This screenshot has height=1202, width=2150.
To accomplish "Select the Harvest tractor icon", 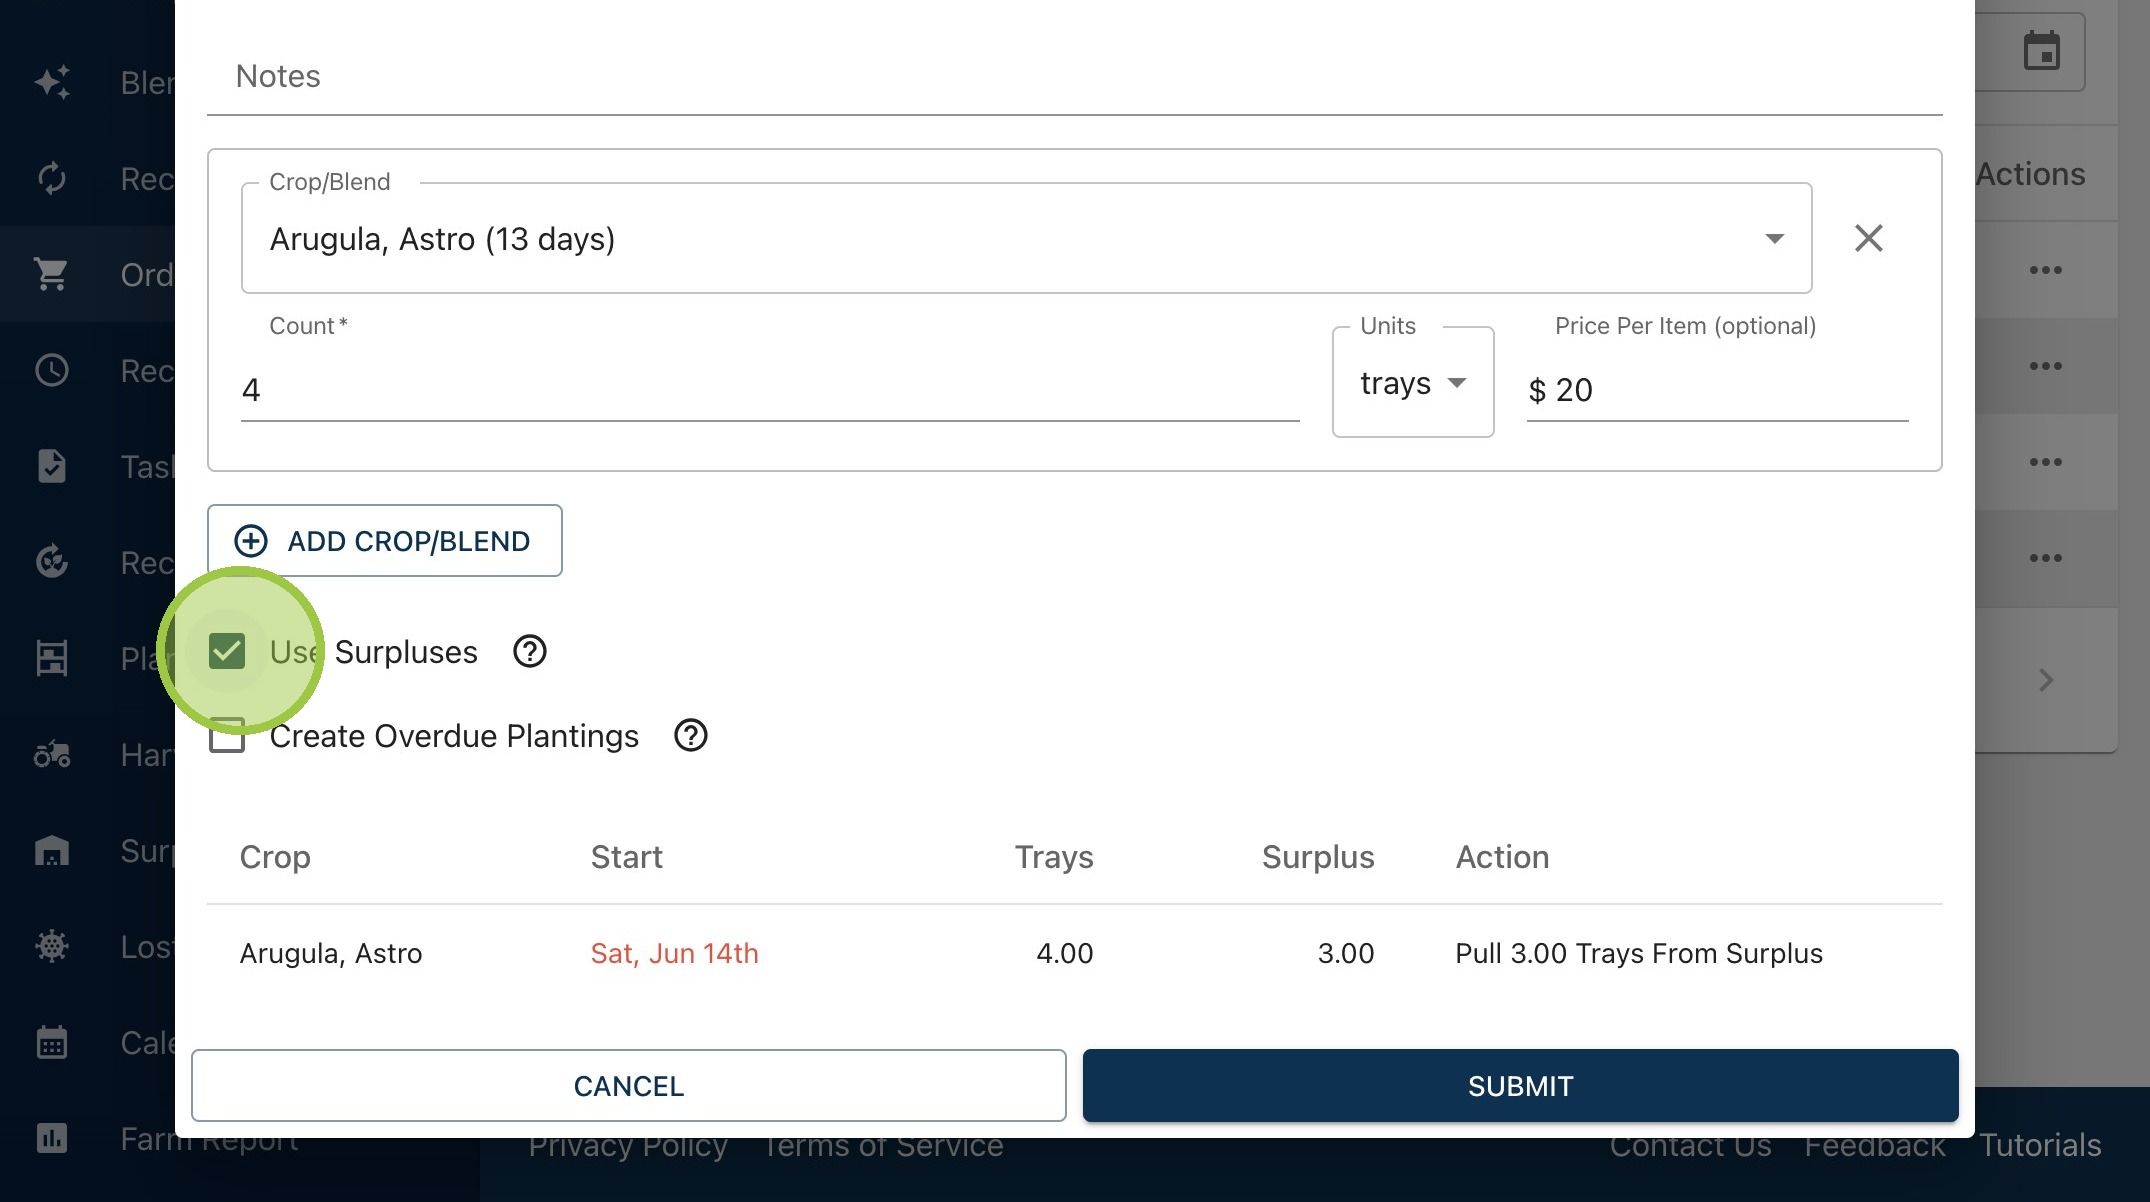I will coord(51,754).
